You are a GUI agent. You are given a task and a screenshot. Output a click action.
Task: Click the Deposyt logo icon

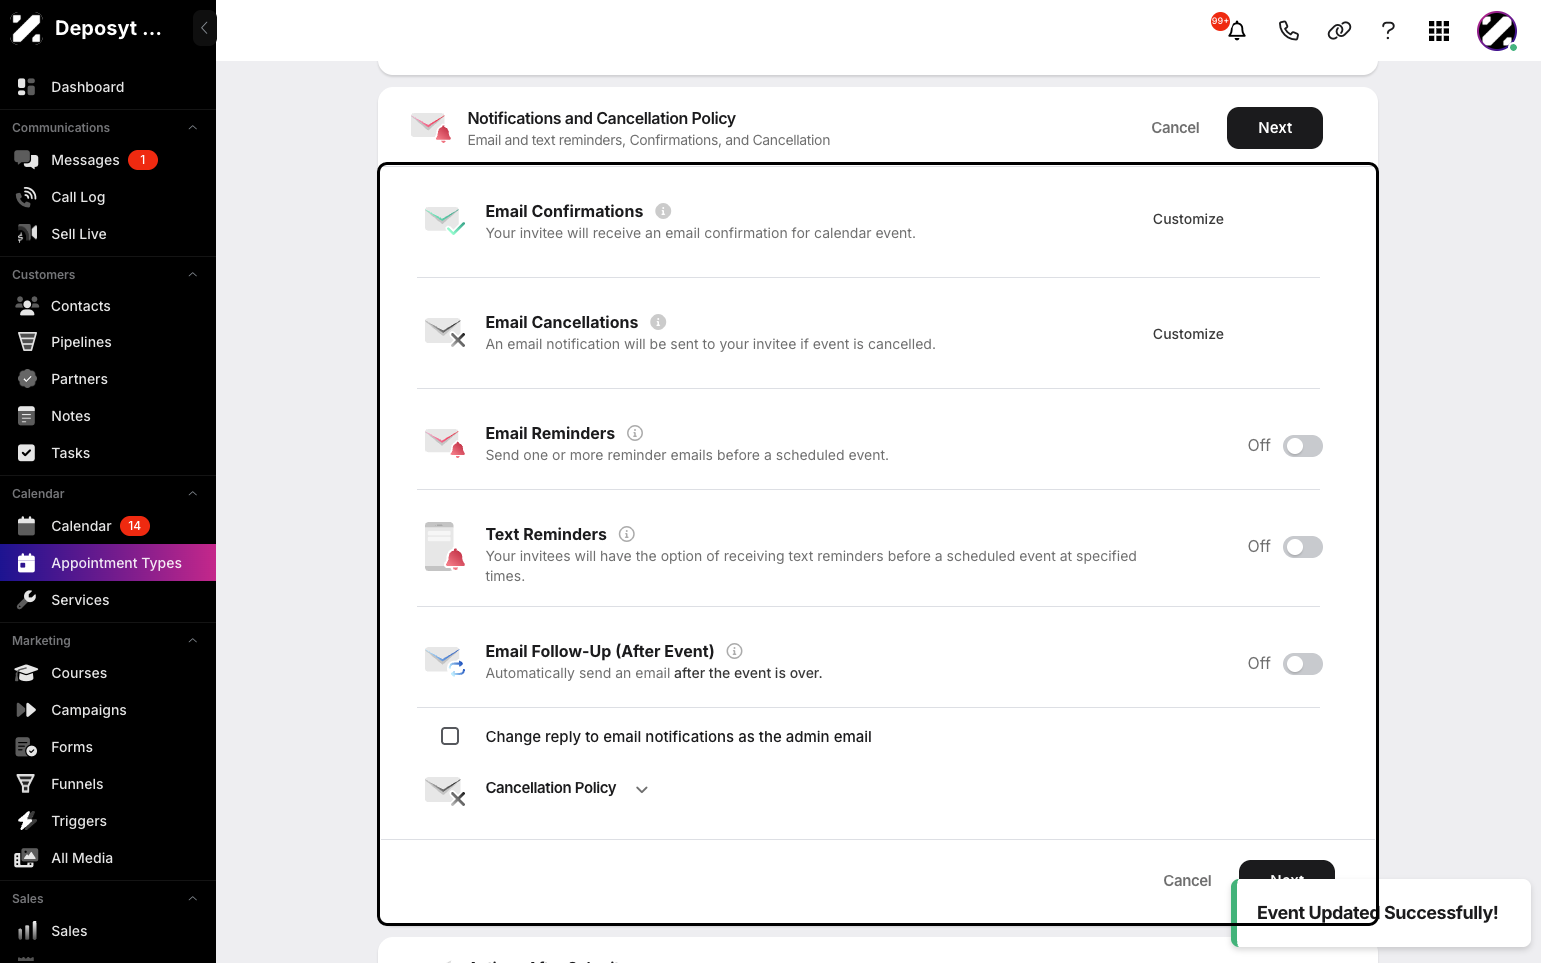coord(27,28)
